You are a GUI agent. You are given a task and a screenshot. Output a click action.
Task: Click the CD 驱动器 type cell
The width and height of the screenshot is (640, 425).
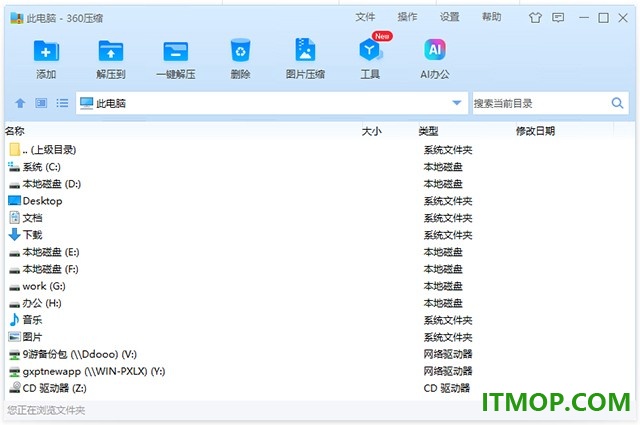tap(447, 388)
